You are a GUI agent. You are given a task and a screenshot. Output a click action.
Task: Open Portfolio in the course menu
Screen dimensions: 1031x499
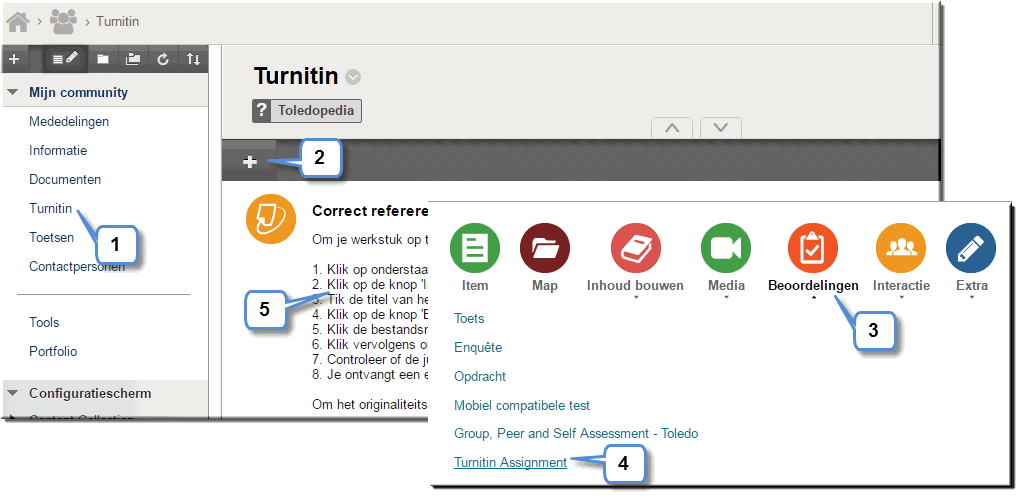(x=53, y=352)
